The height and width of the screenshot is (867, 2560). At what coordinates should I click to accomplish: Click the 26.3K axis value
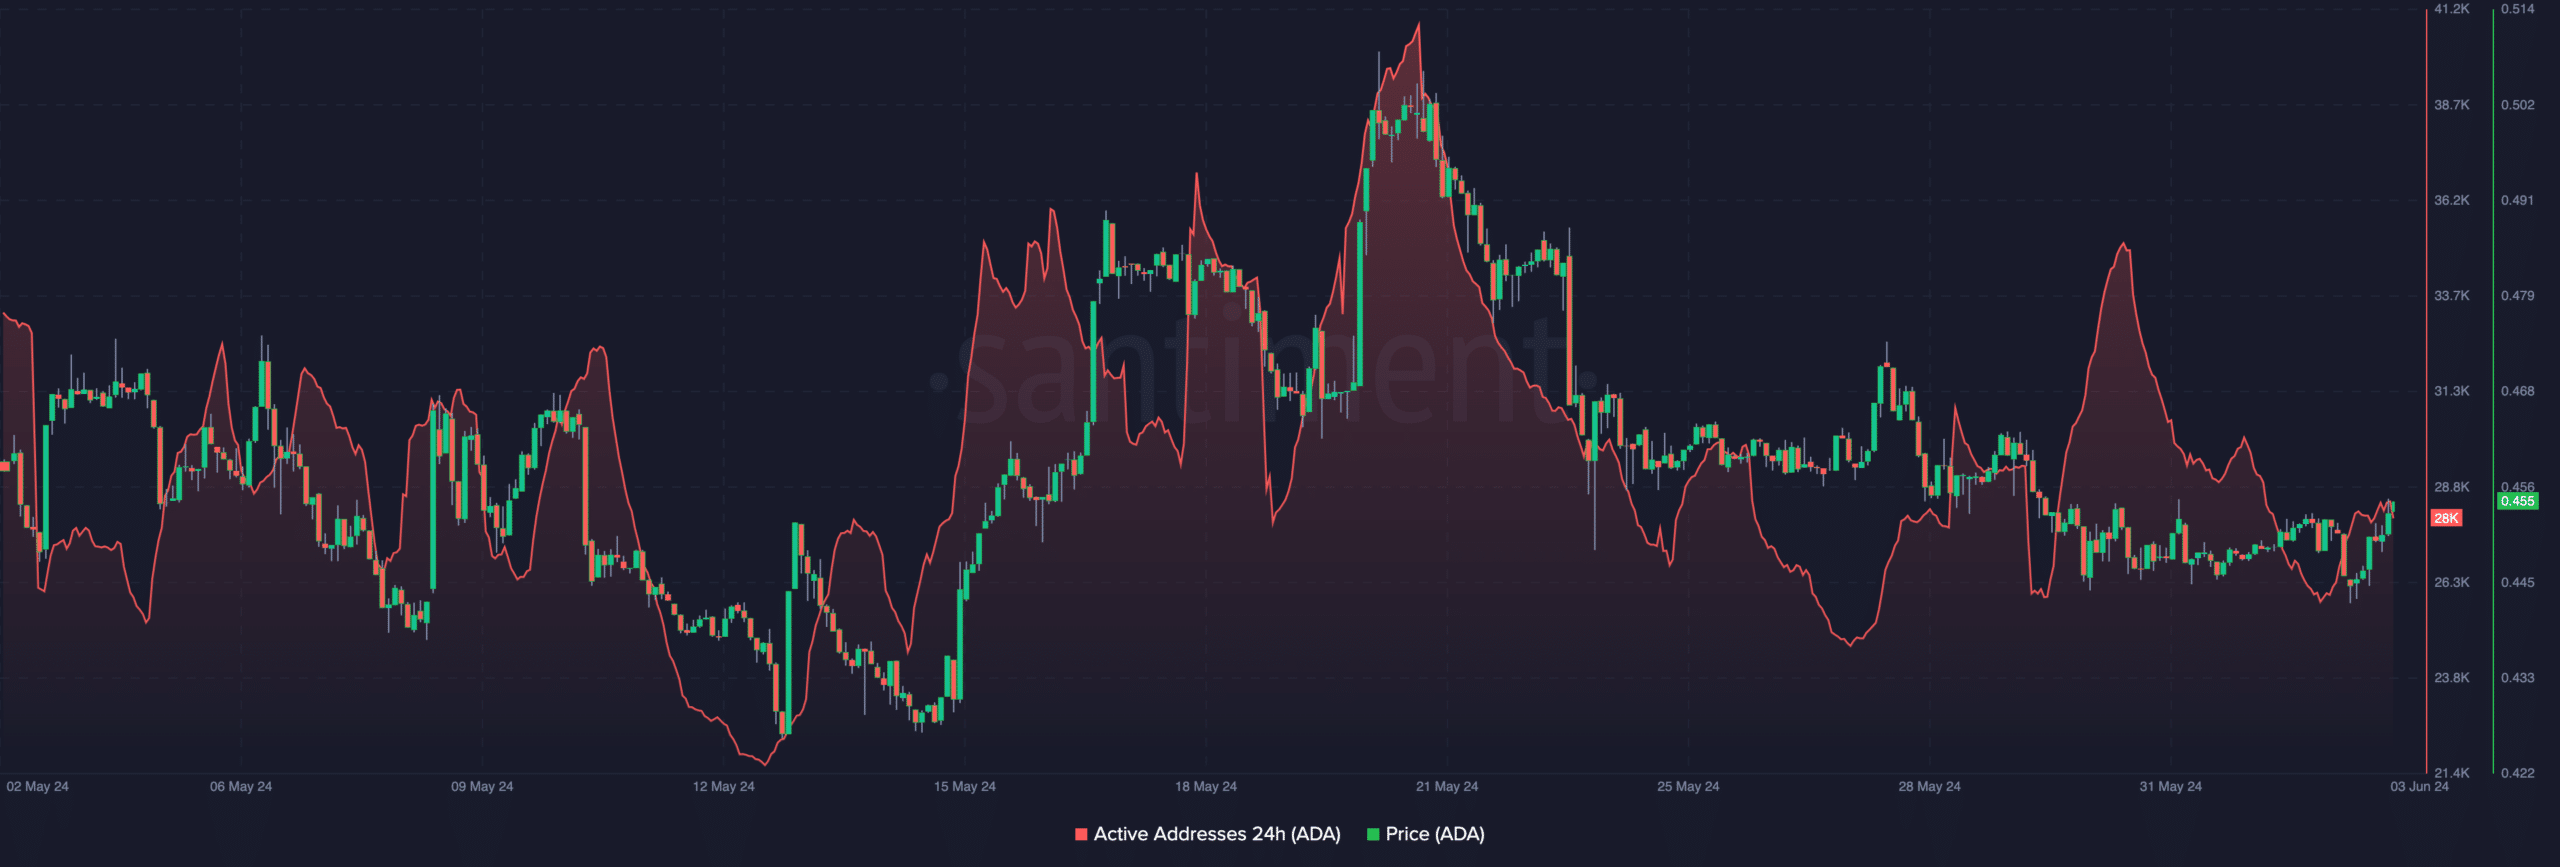click(x=2452, y=582)
